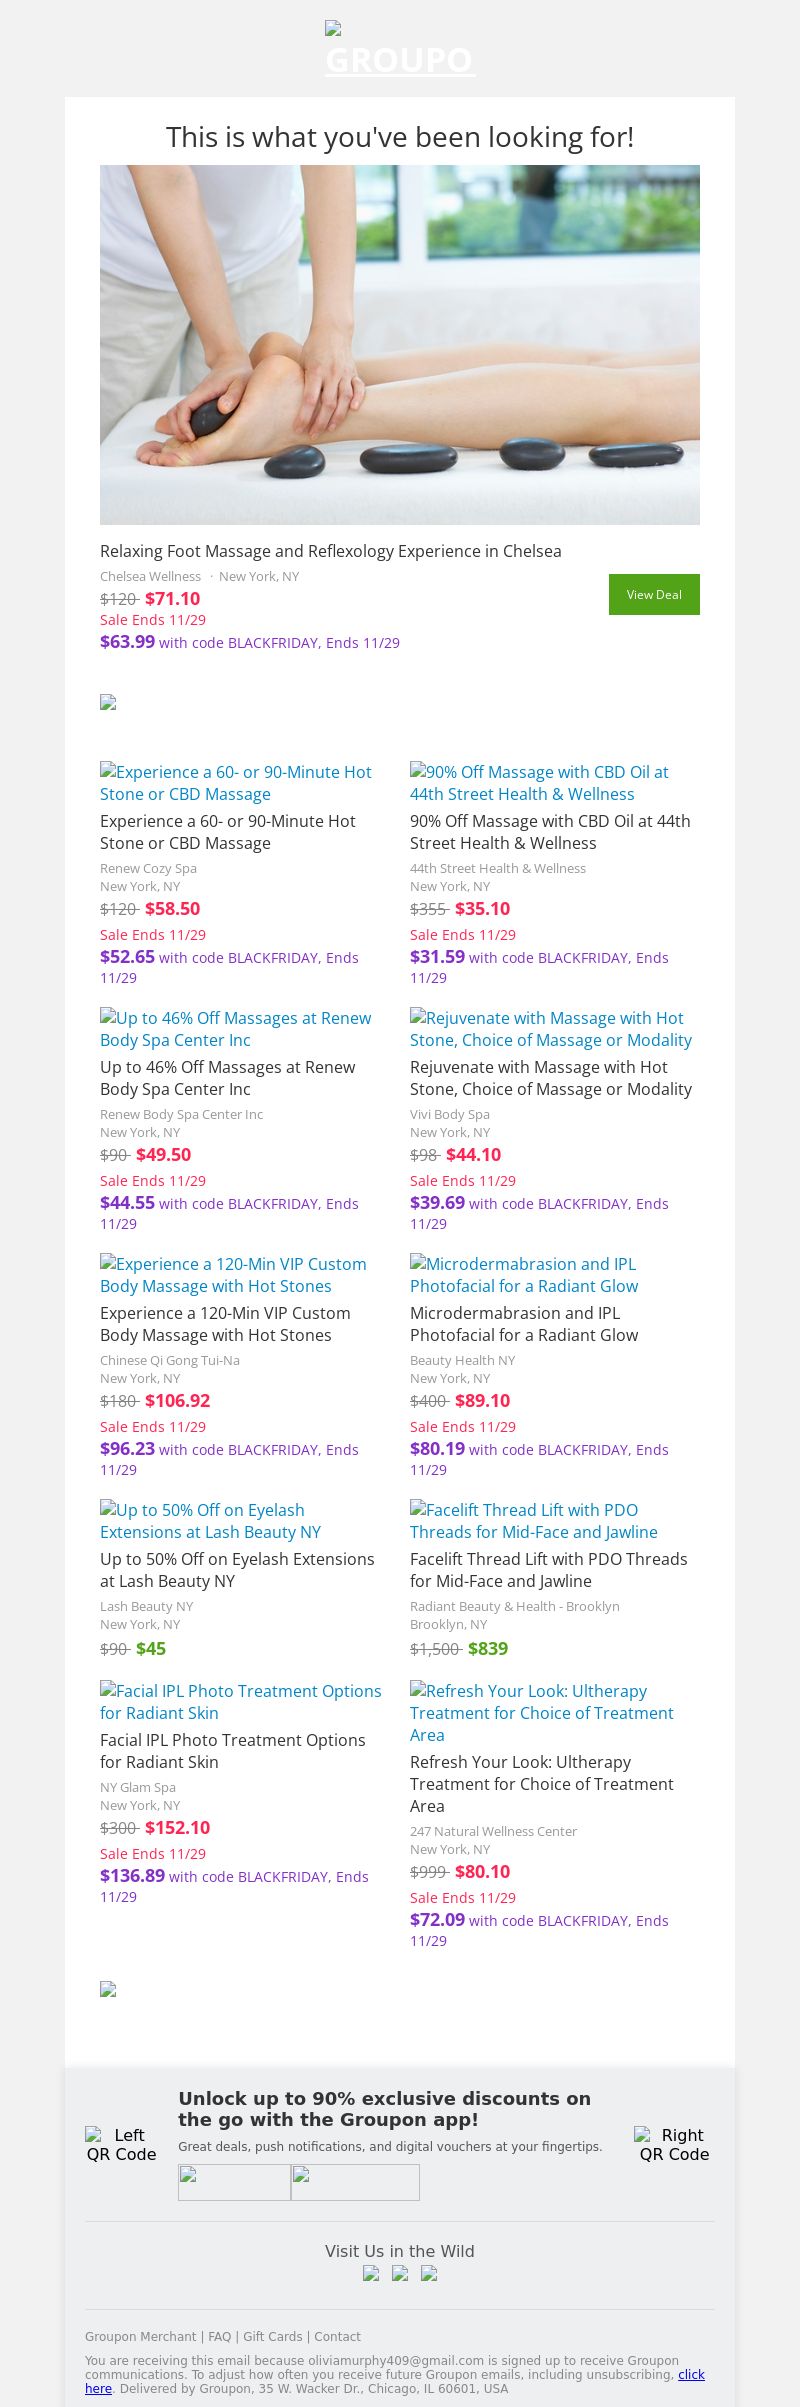Screen dimensions: 800x2407
Task: Open the Ultherapy Treatment image link
Action: 541,1712
